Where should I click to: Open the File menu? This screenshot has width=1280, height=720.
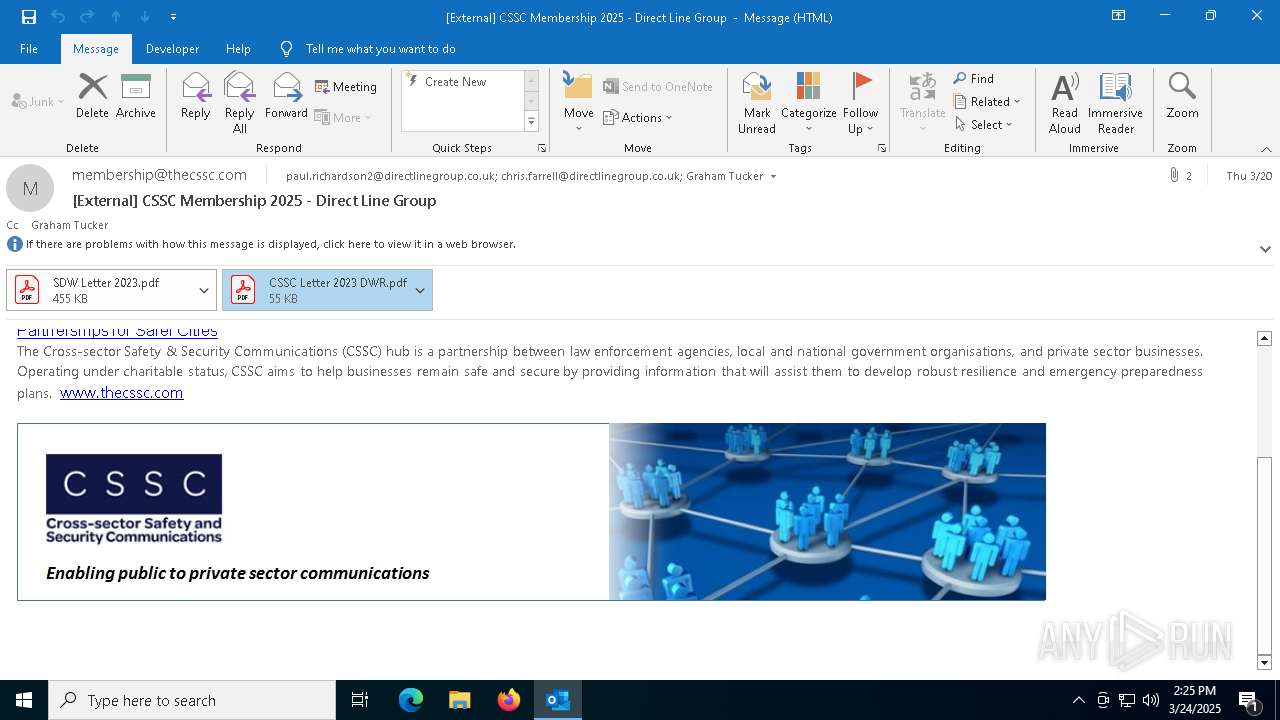point(29,49)
